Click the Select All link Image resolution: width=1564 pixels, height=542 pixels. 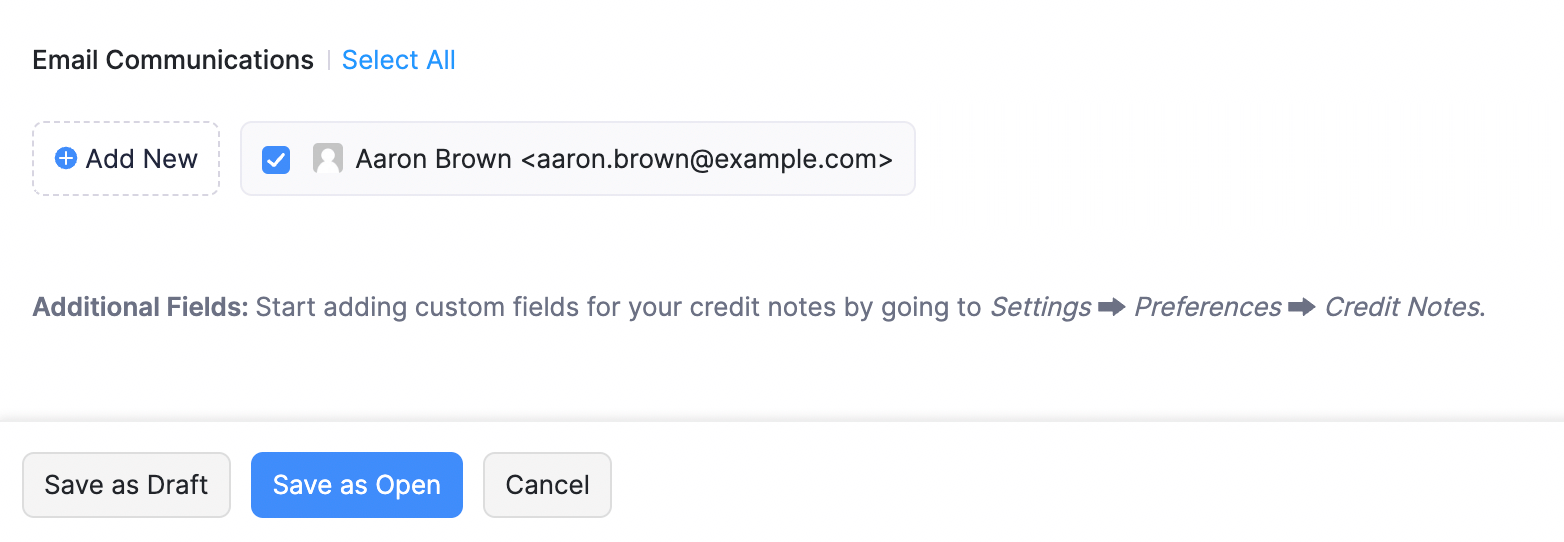[x=399, y=60]
